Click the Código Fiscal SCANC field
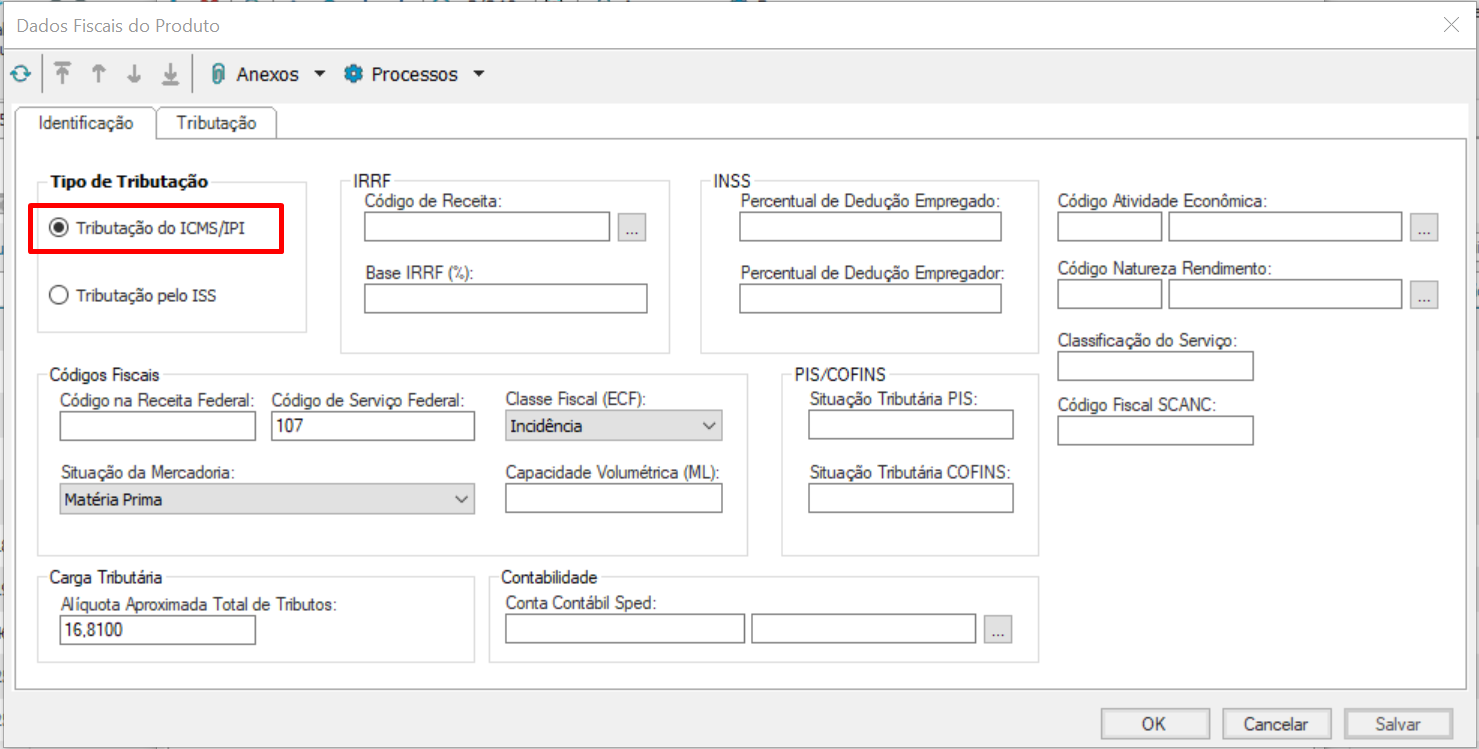 coord(1155,430)
